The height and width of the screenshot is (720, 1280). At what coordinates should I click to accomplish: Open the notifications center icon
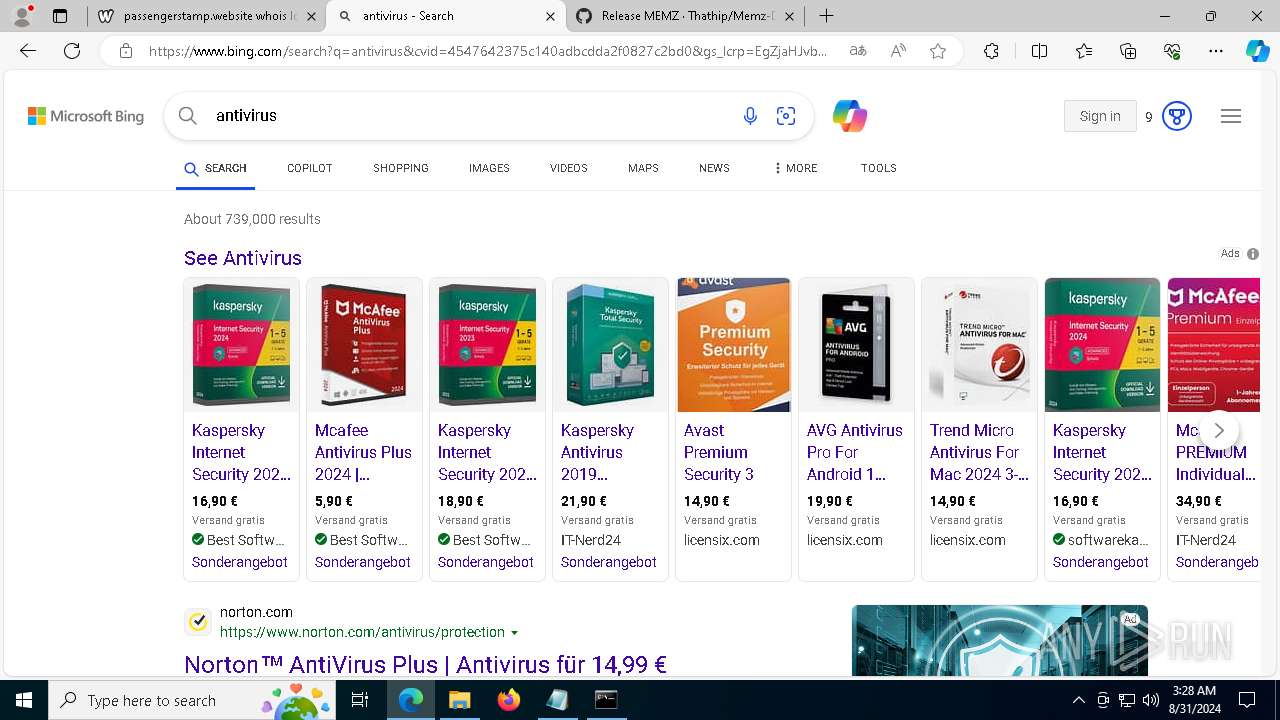tap(1247, 700)
